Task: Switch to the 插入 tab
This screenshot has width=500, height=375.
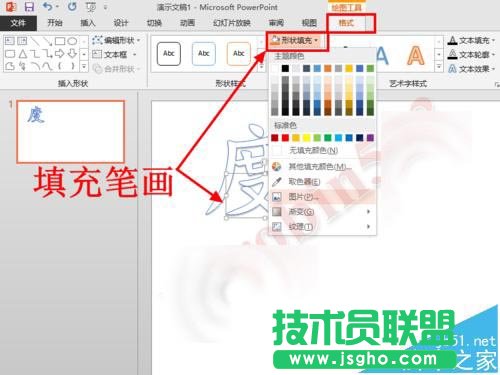Action: (88, 23)
